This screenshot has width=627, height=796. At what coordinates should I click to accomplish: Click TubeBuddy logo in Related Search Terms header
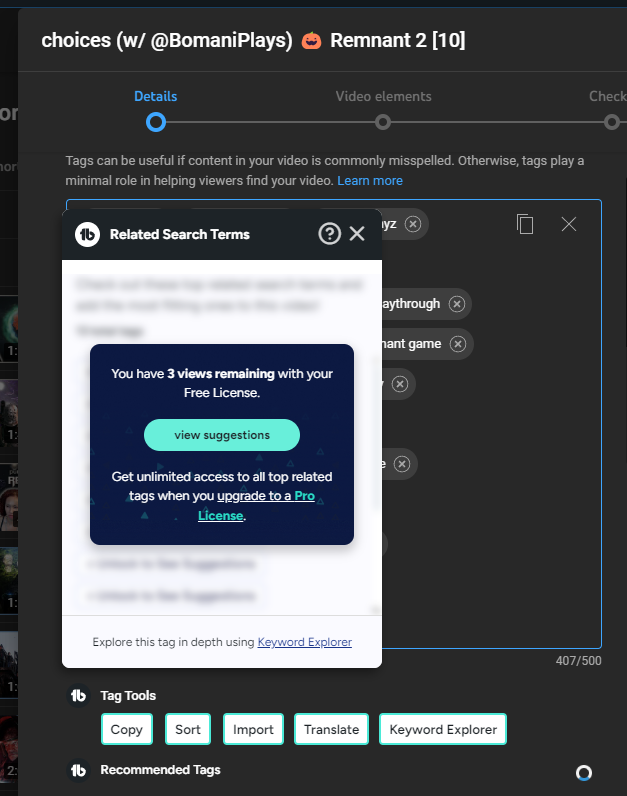tap(87, 234)
